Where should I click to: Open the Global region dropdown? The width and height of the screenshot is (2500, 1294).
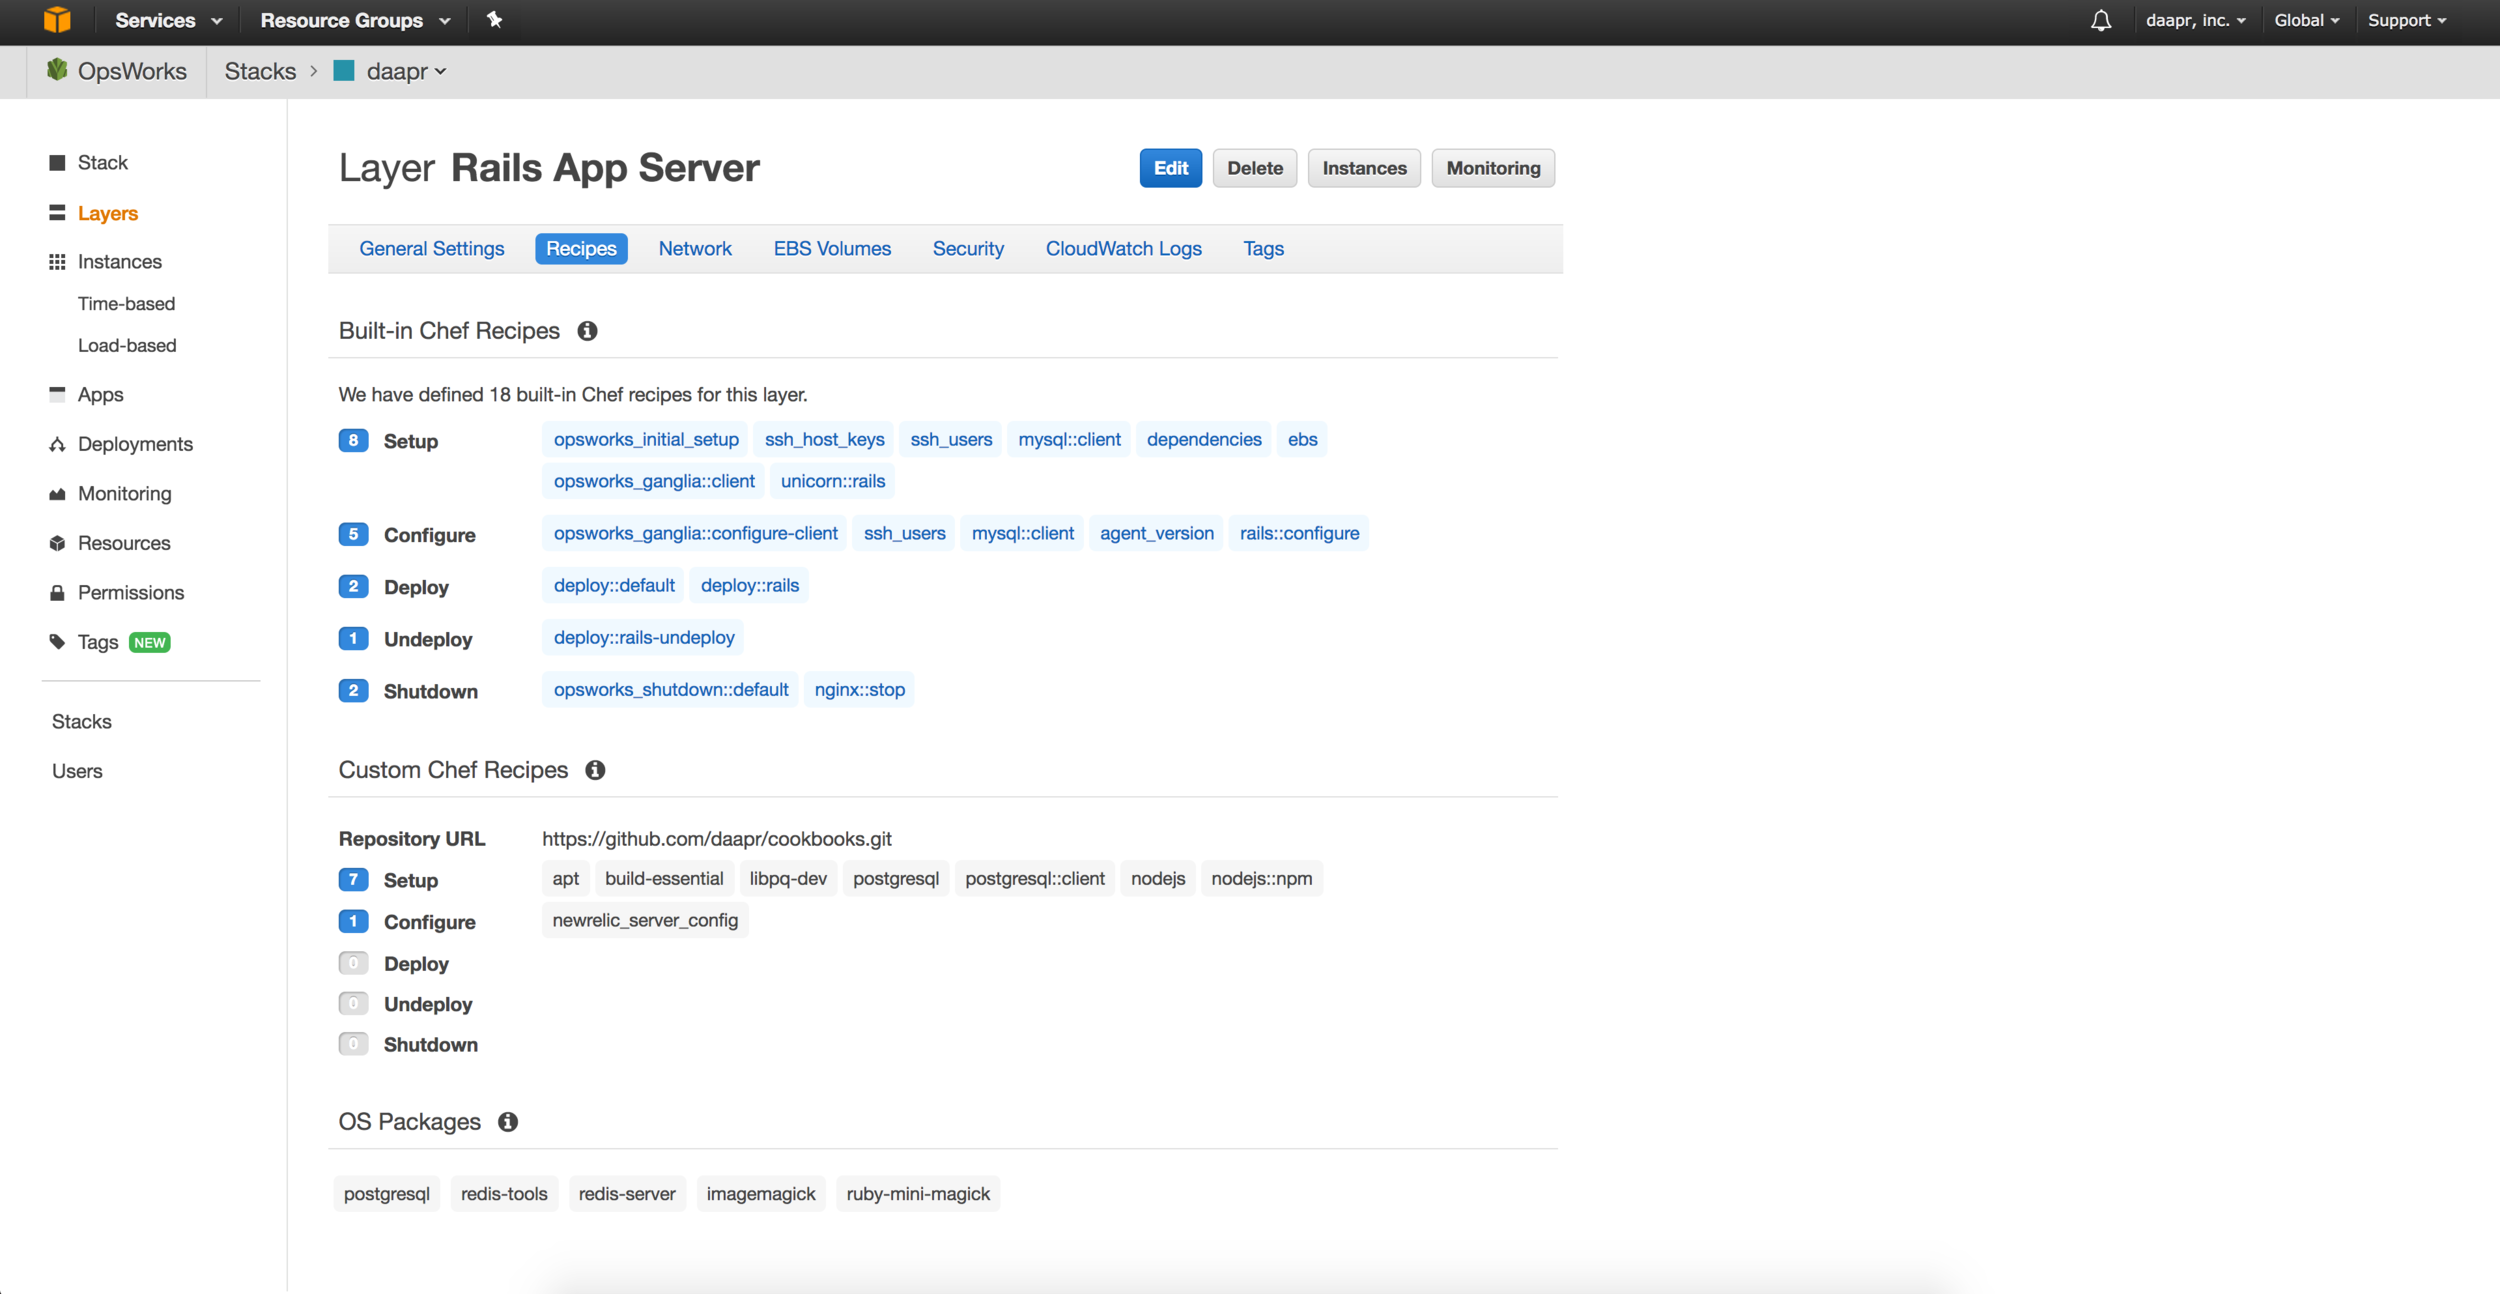click(2306, 20)
